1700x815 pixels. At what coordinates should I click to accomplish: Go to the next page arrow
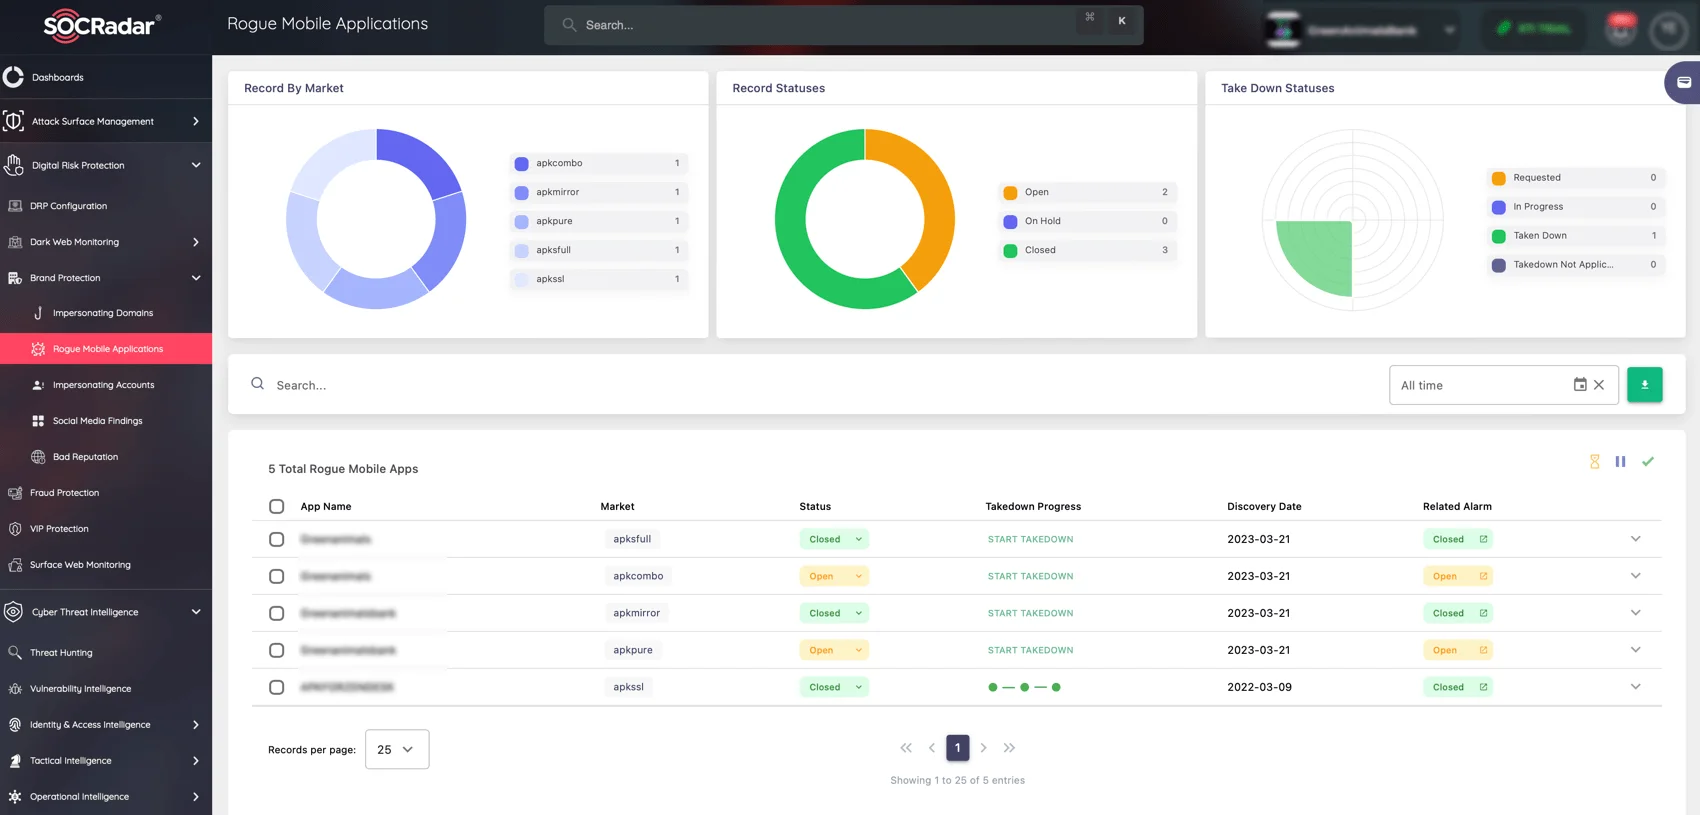[983, 748]
